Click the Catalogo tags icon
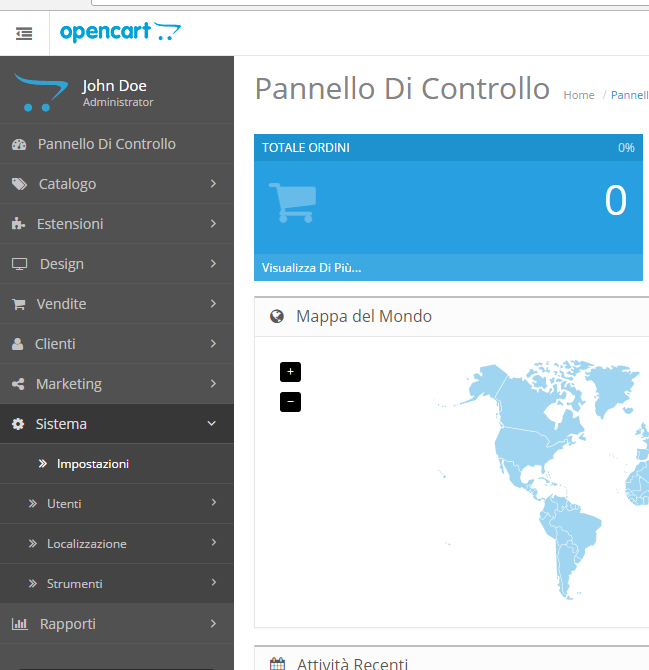Viewport: 649px width, 670px height. [x=19, y=184]
